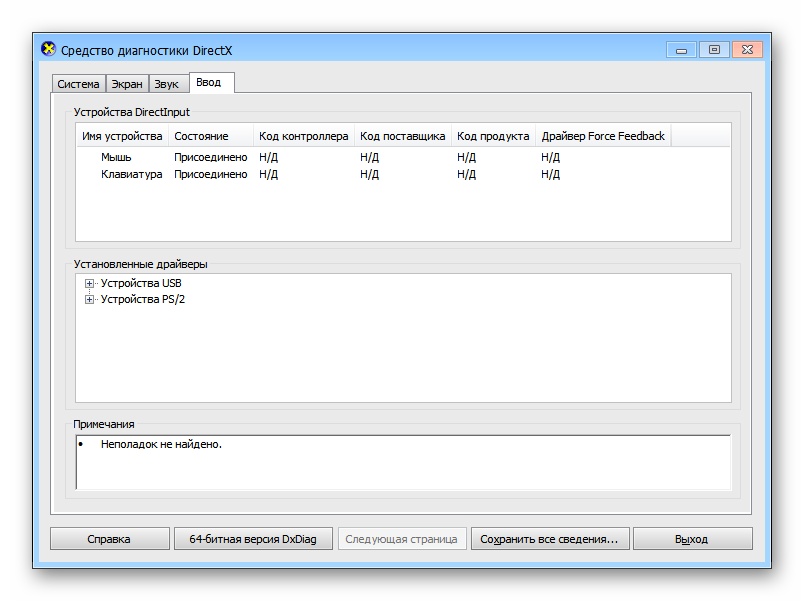Select the Ввод tab
Screen dimensions: 804x601
[x=209, y=82]
